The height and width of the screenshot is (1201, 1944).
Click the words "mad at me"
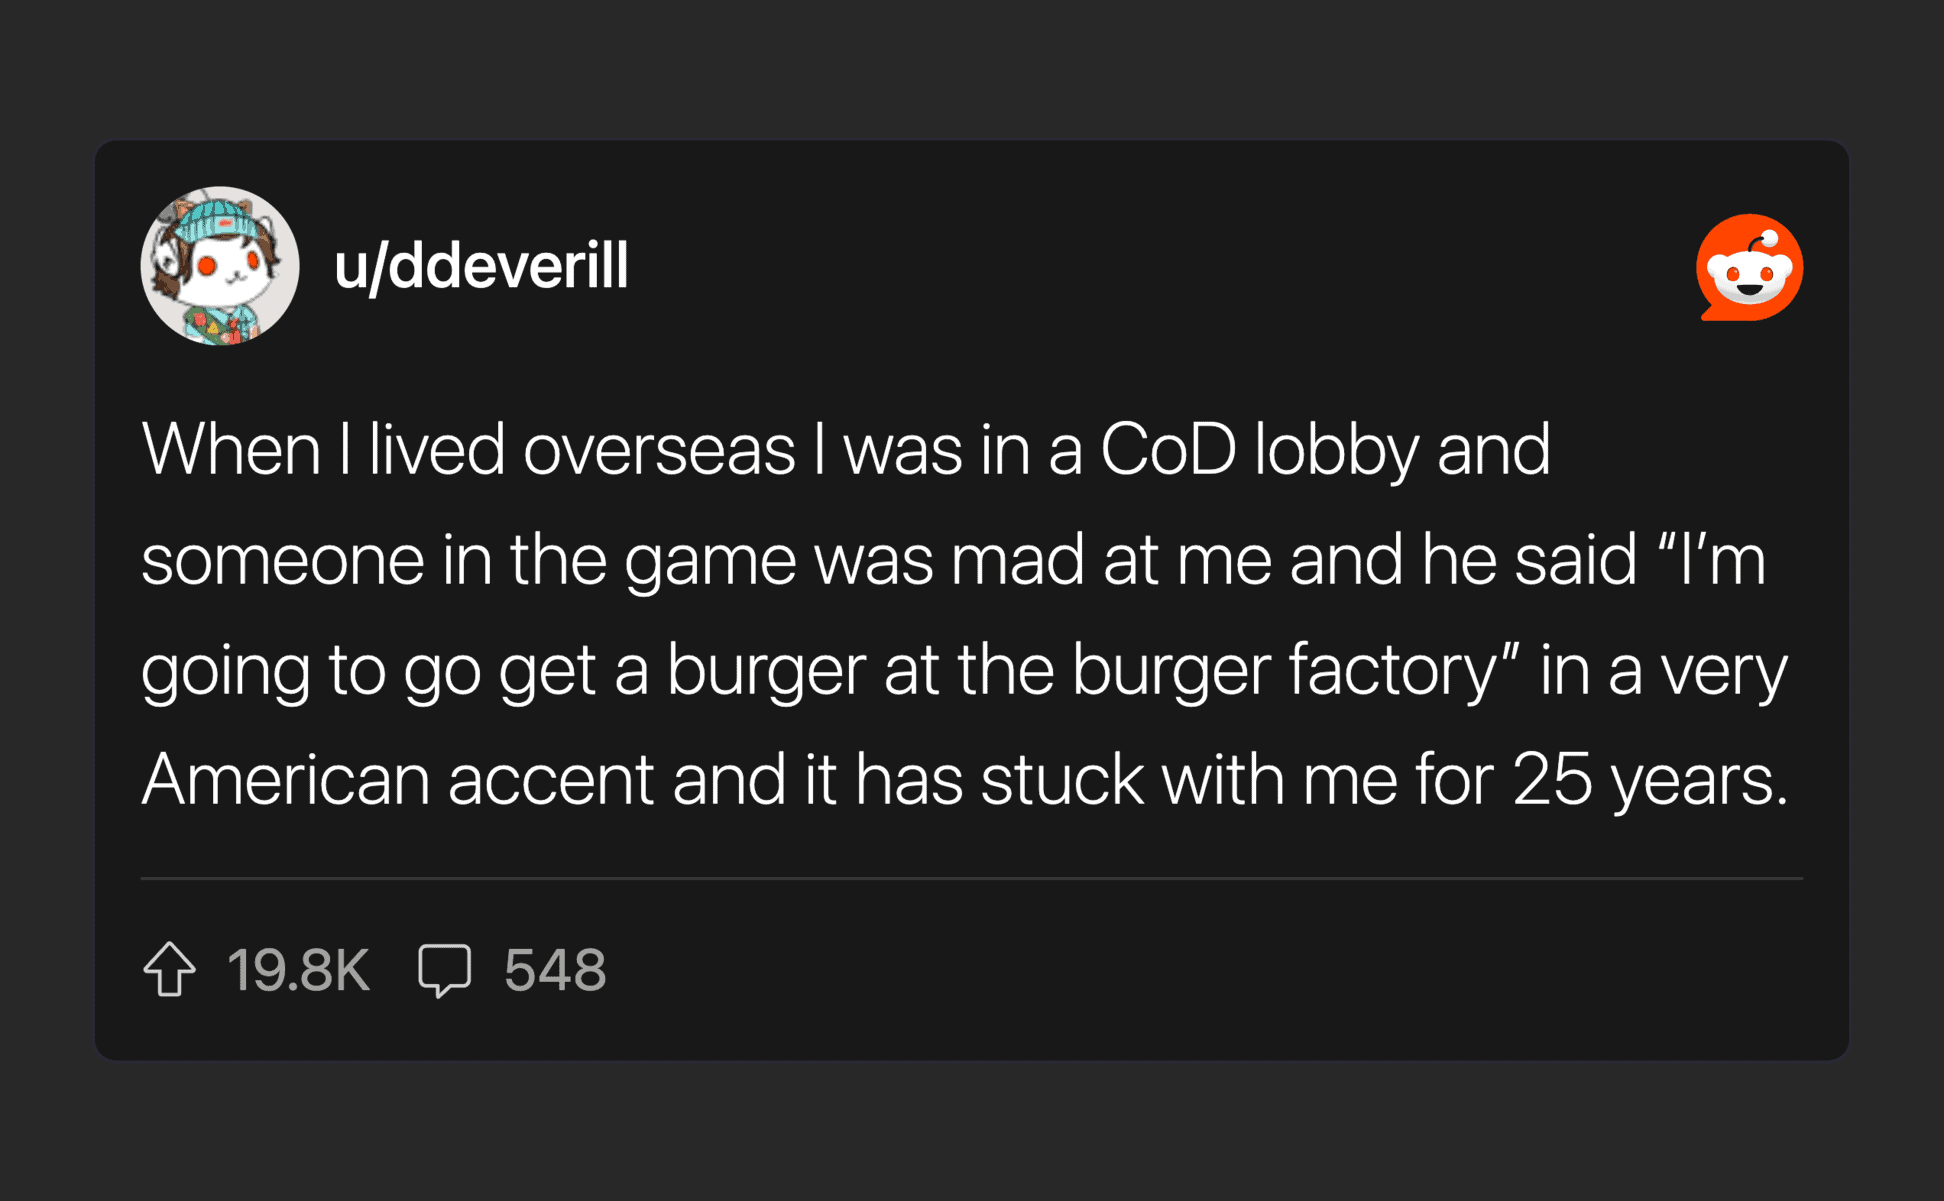(x=1111, y=560)
